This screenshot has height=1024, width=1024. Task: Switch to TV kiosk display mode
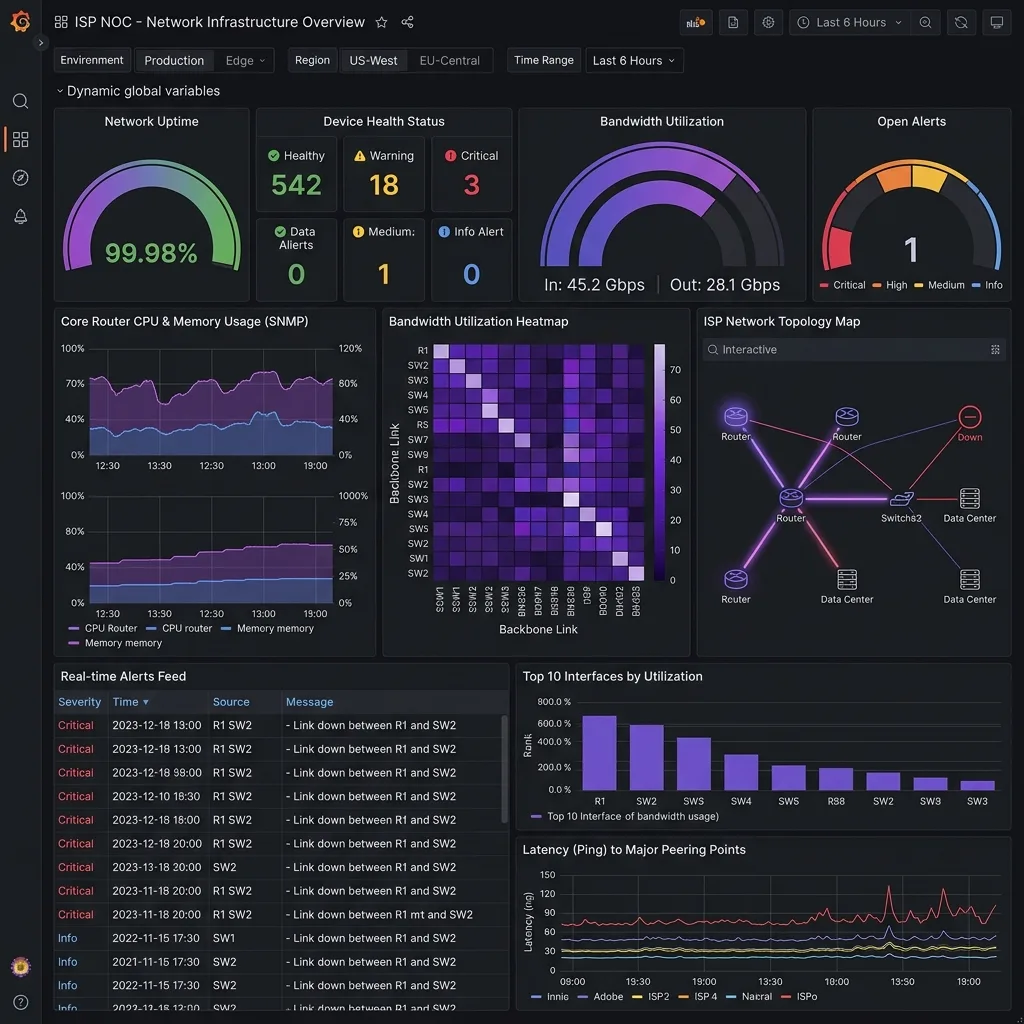click(997, 22)
